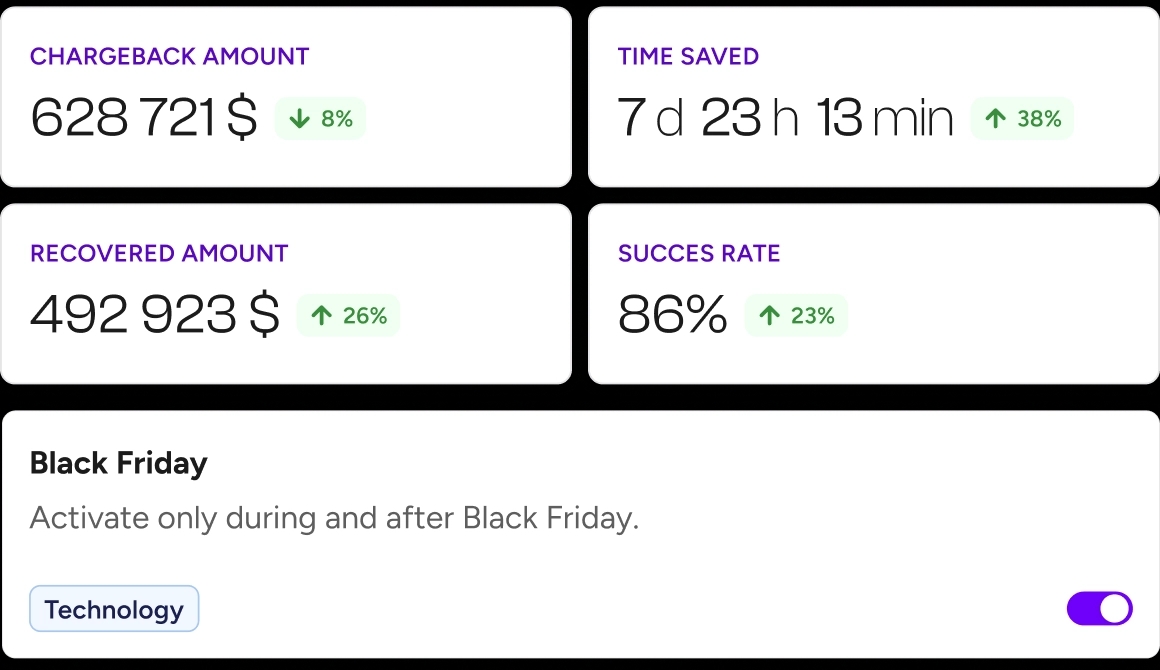Image resolution: width=1160 pixels, height=670 pixels.
Task: Click the downward arrow icon beside 8%
Action: [298, 118]
